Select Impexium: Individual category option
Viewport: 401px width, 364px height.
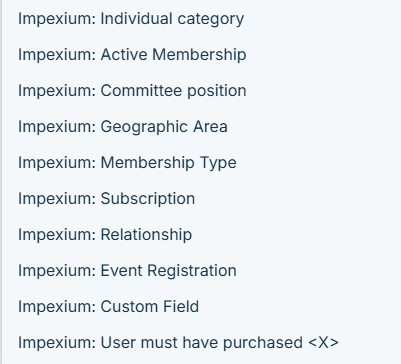(x=201, y=19)
